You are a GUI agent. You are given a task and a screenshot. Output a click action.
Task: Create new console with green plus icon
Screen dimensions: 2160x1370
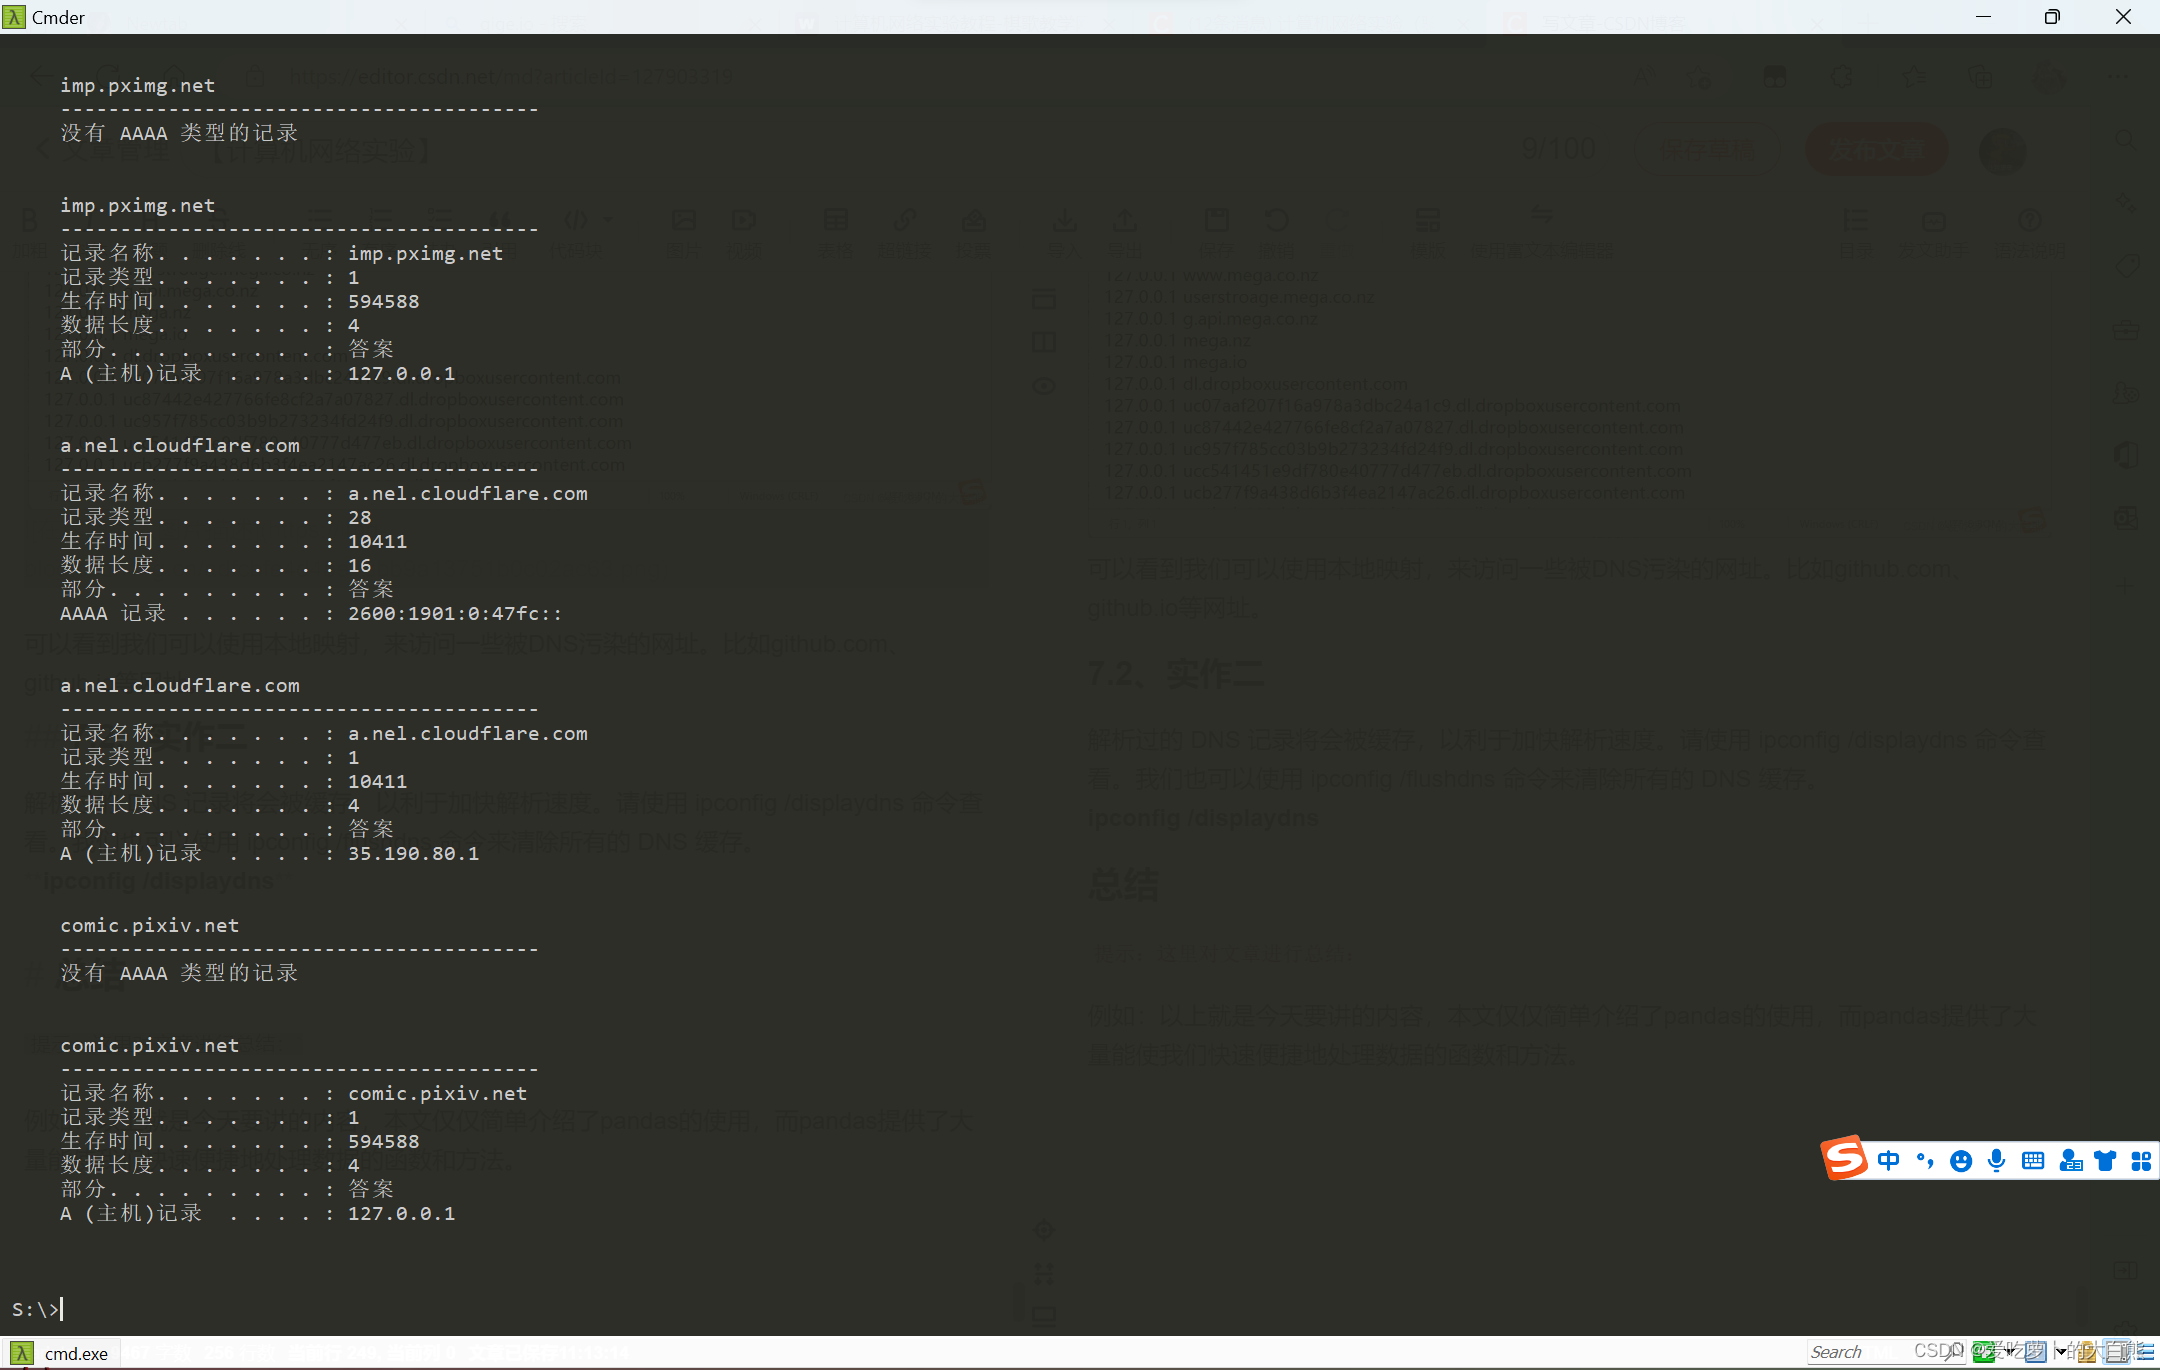(x=1983, y=1352)
